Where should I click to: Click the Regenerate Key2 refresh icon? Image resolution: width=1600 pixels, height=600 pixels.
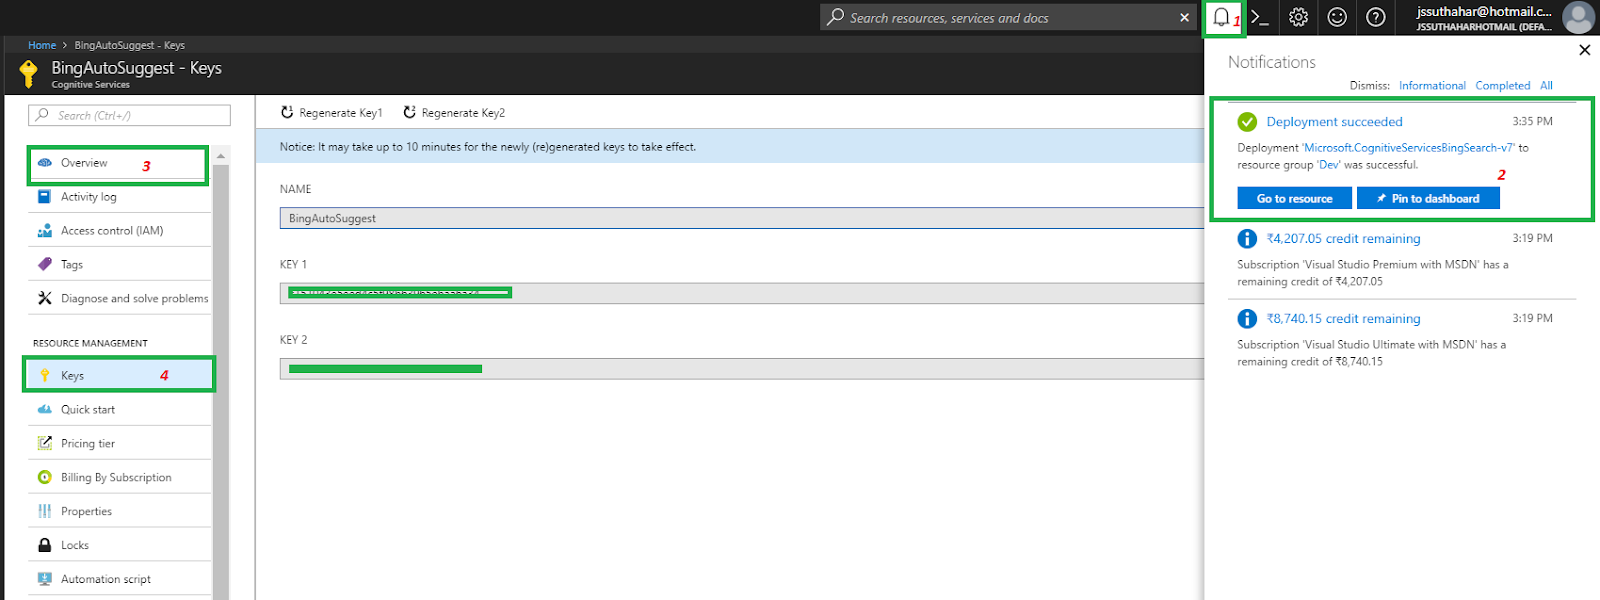409,112
